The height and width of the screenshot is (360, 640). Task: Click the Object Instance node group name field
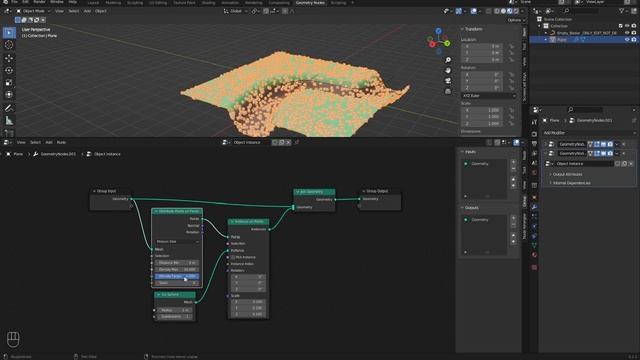[584, 164]
